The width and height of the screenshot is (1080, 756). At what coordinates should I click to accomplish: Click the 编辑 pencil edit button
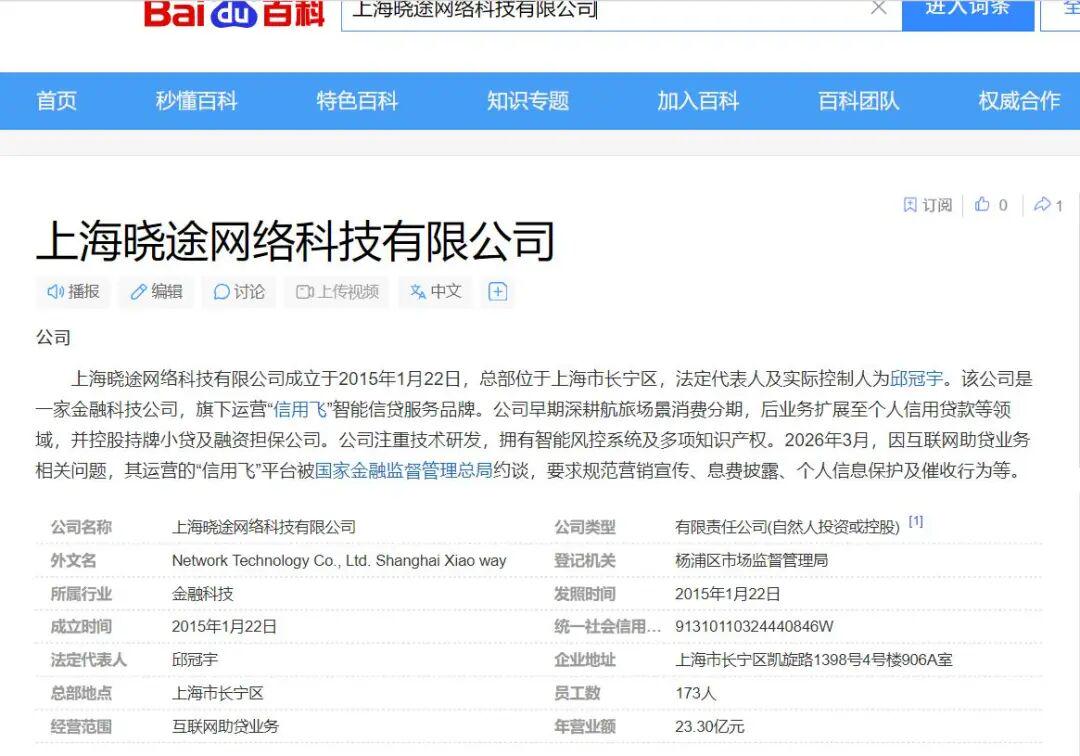pyautogui.click(x=156, y=292)
